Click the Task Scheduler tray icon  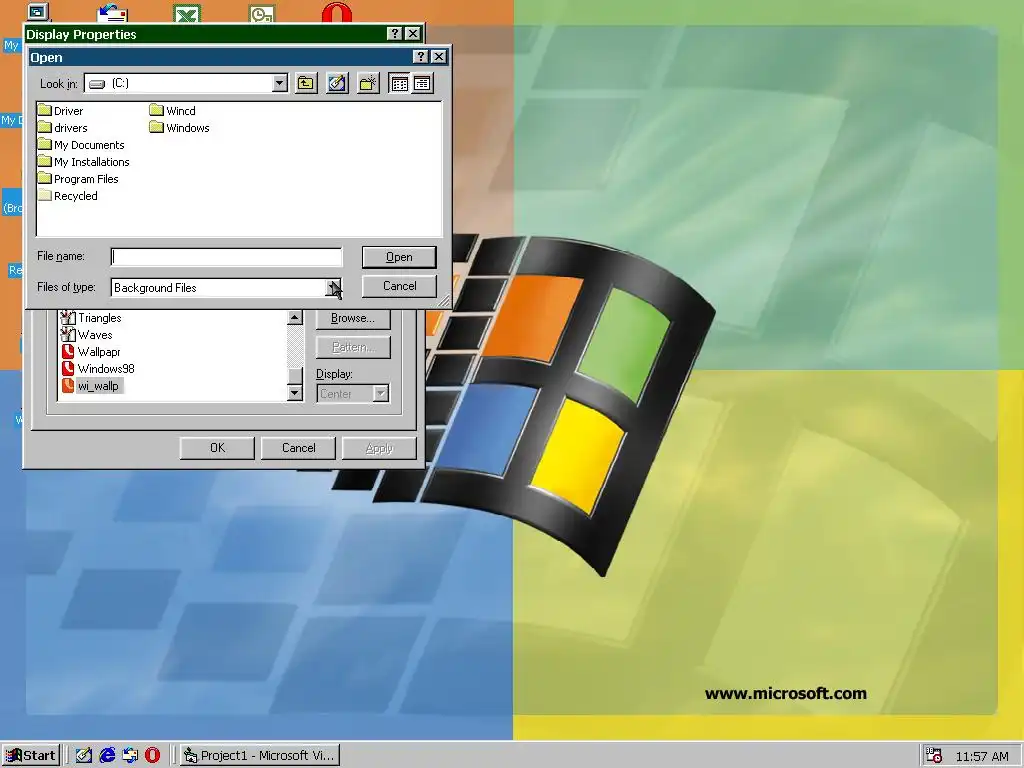pyautogui.click(x=934, y=756)
